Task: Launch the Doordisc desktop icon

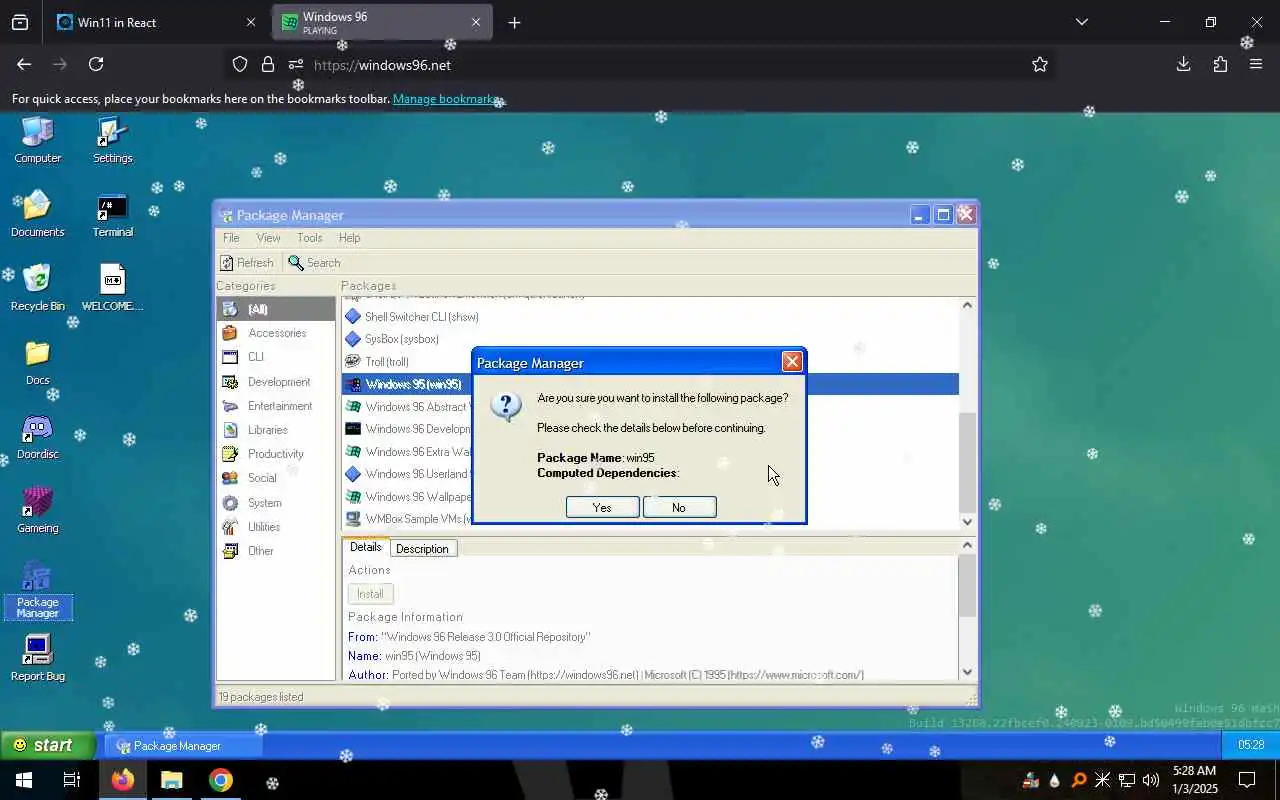Action: [38, 436]
